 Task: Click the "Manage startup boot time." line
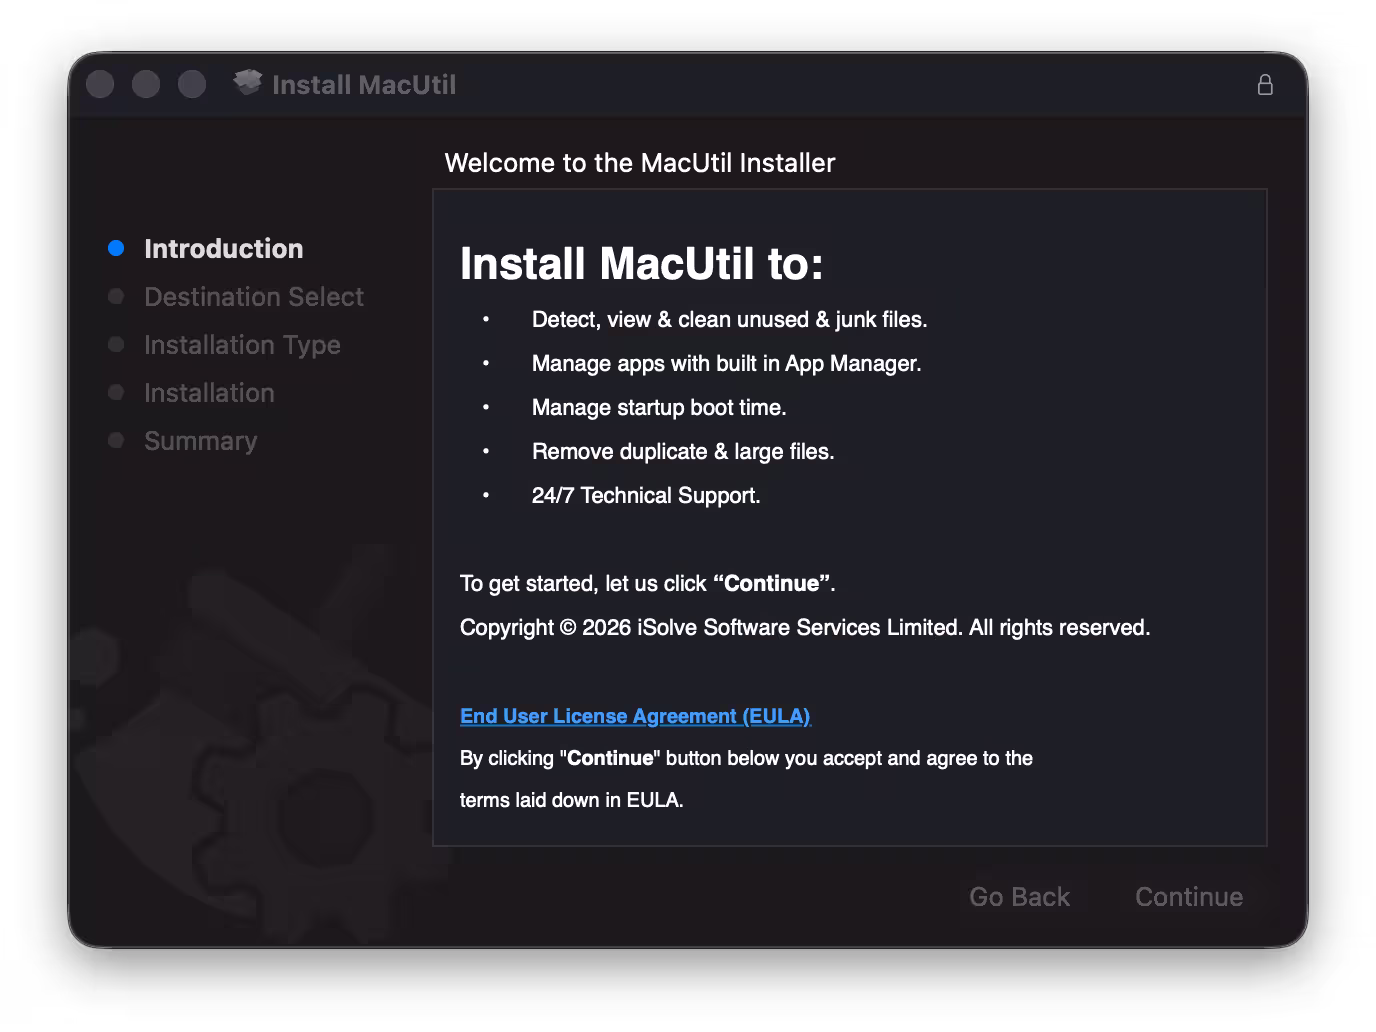pos(659,408)
